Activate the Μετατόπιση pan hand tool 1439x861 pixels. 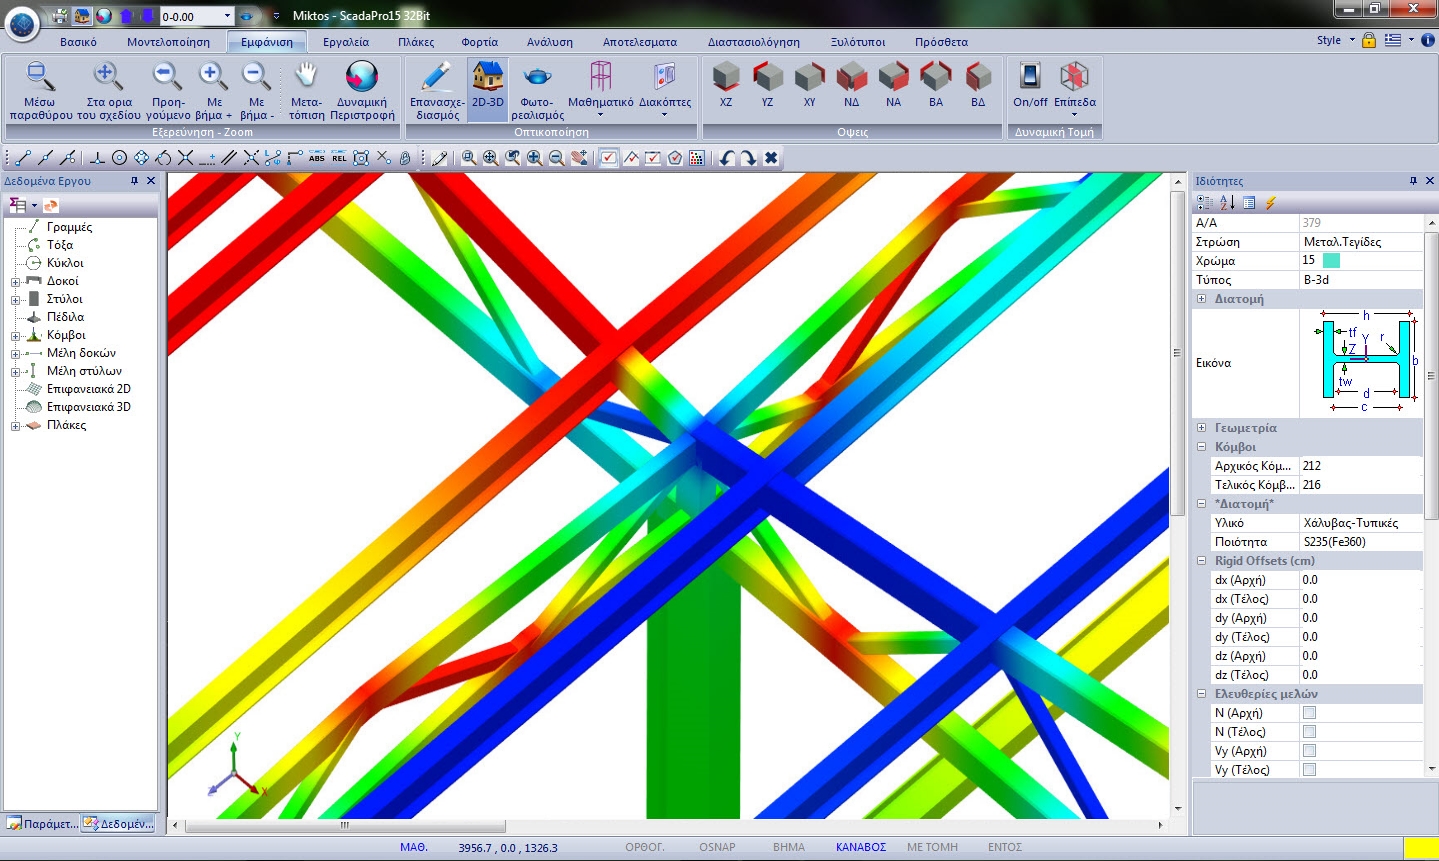click(x=306, y=76)
